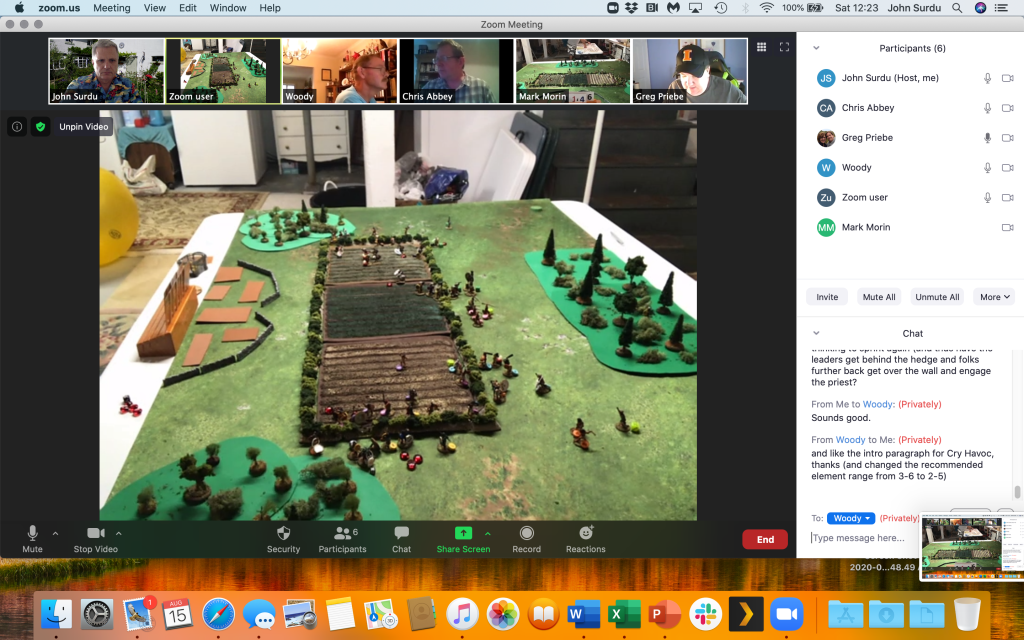The width and height of the screenshot is (1024, 640).
Task: Open the Security shield icon
Action: pyautogui.click(x=283, y=534)
